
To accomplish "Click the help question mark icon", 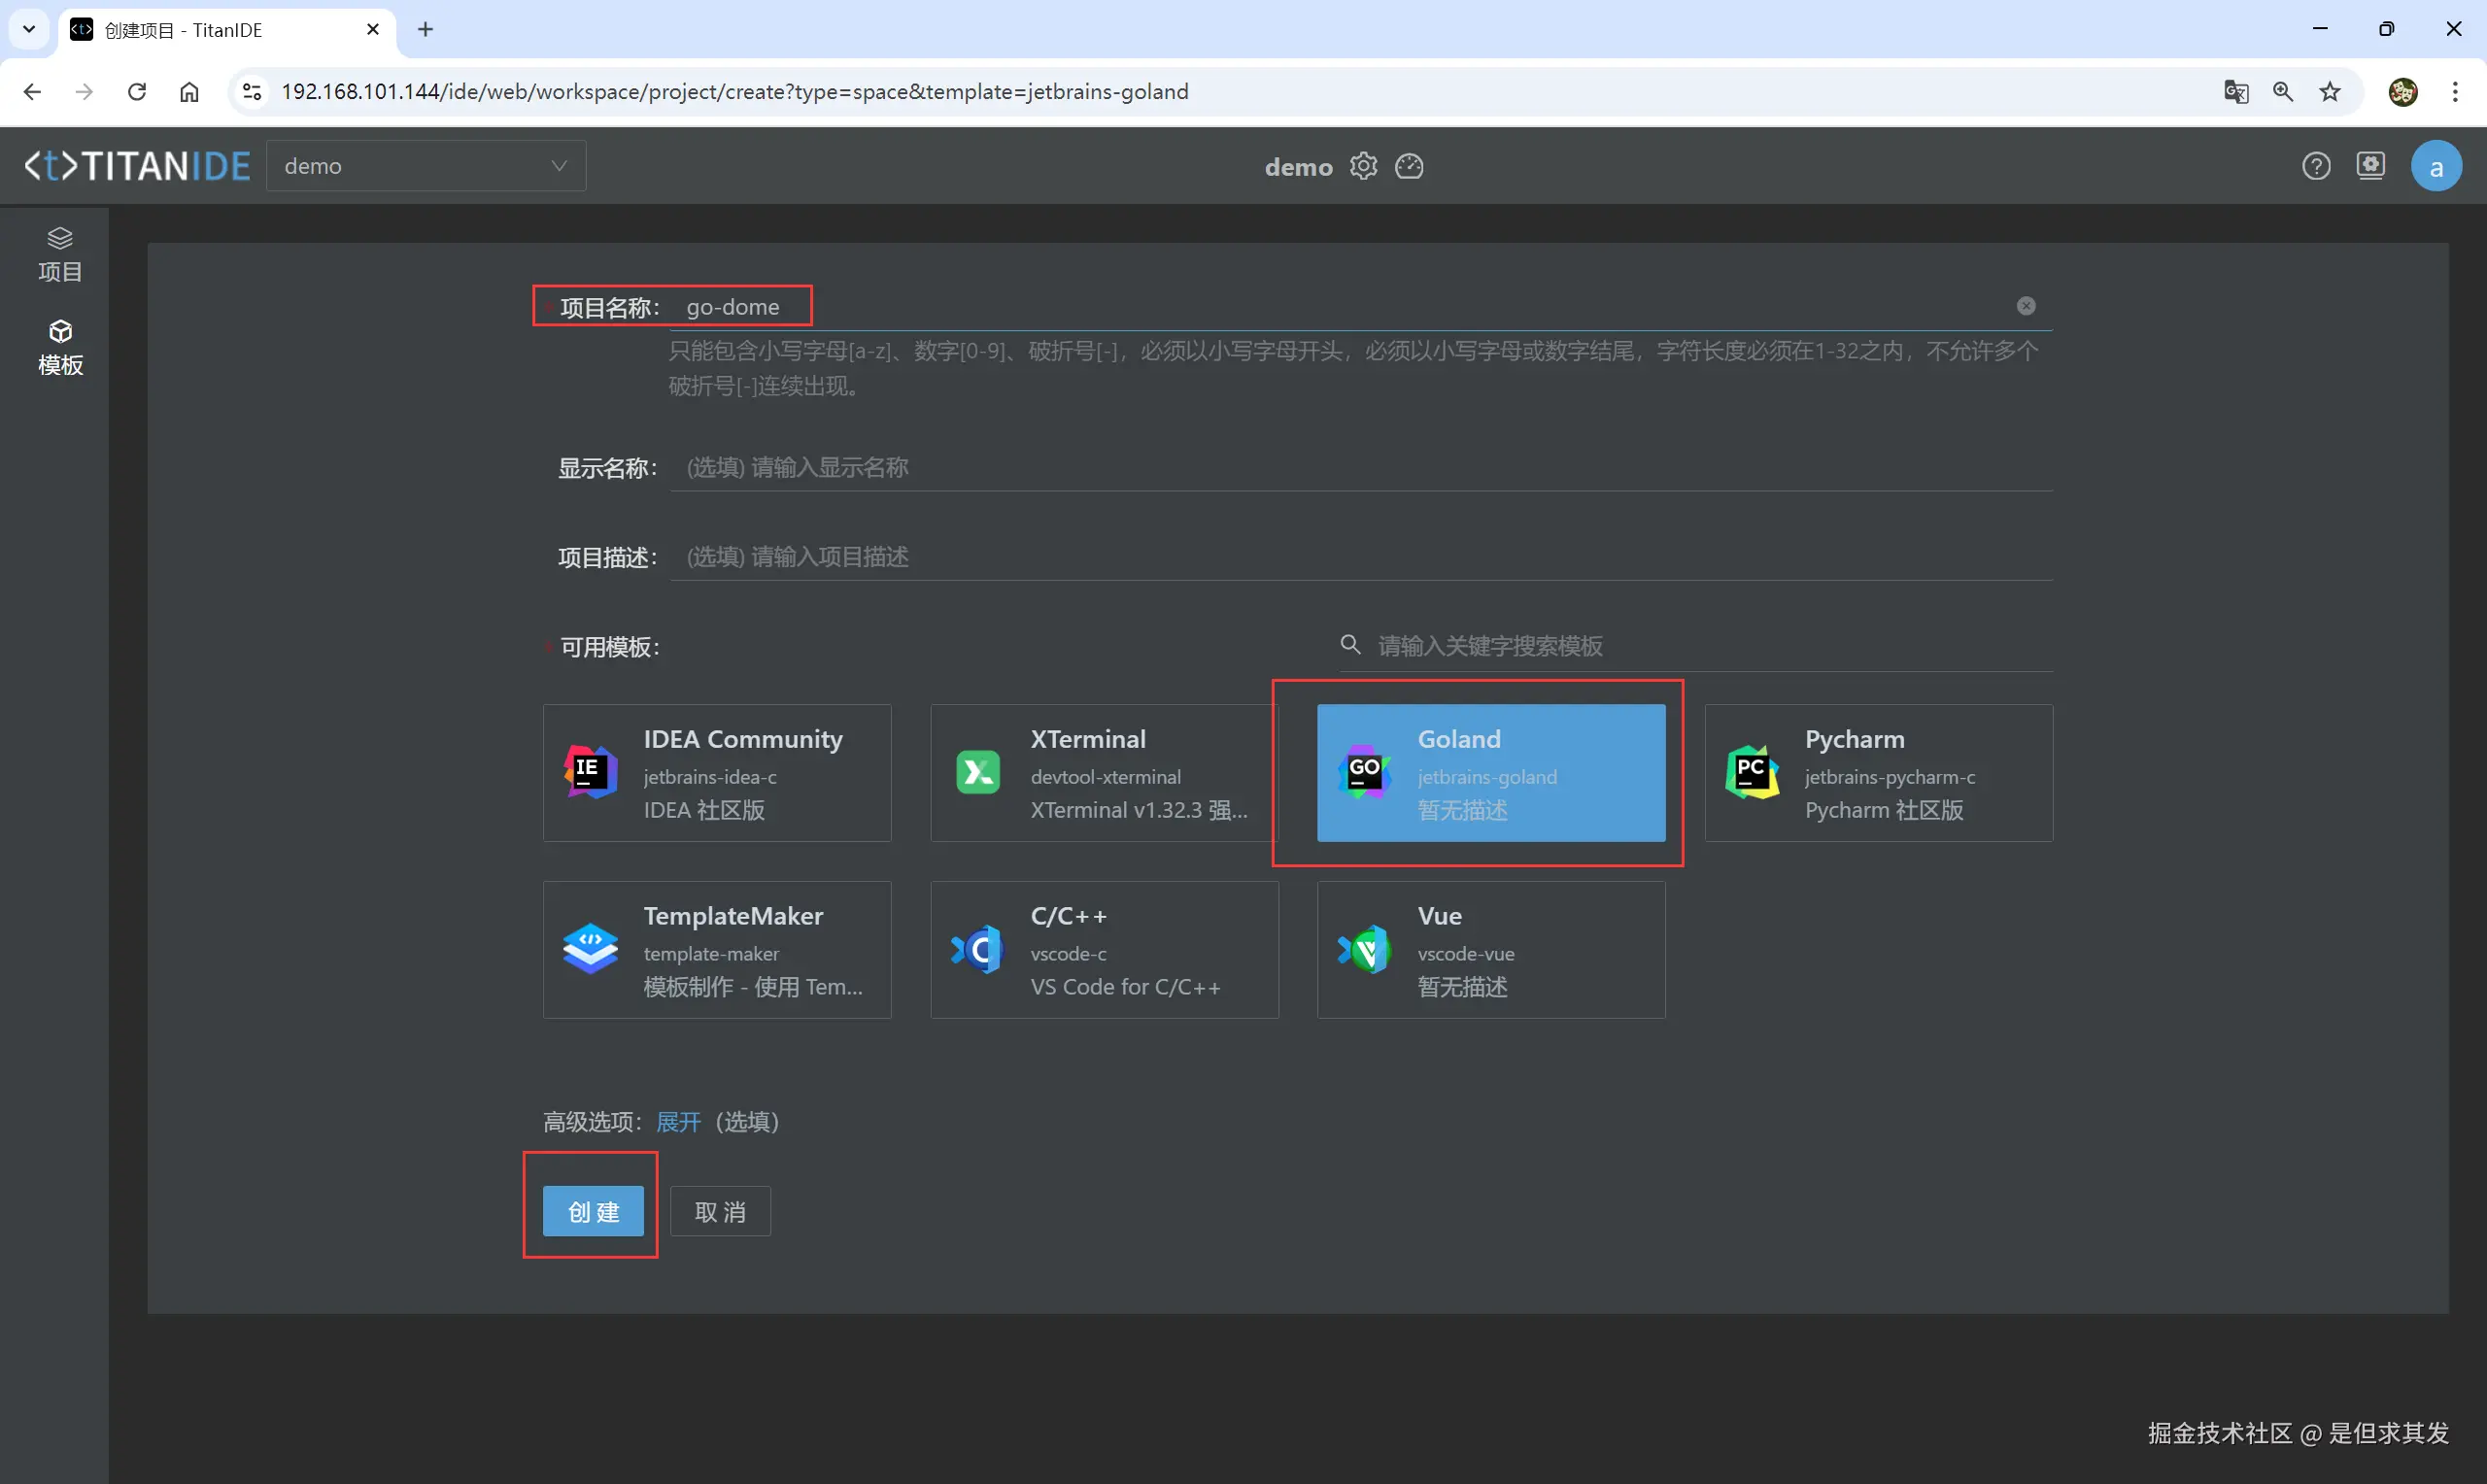I will point(2316,166).
